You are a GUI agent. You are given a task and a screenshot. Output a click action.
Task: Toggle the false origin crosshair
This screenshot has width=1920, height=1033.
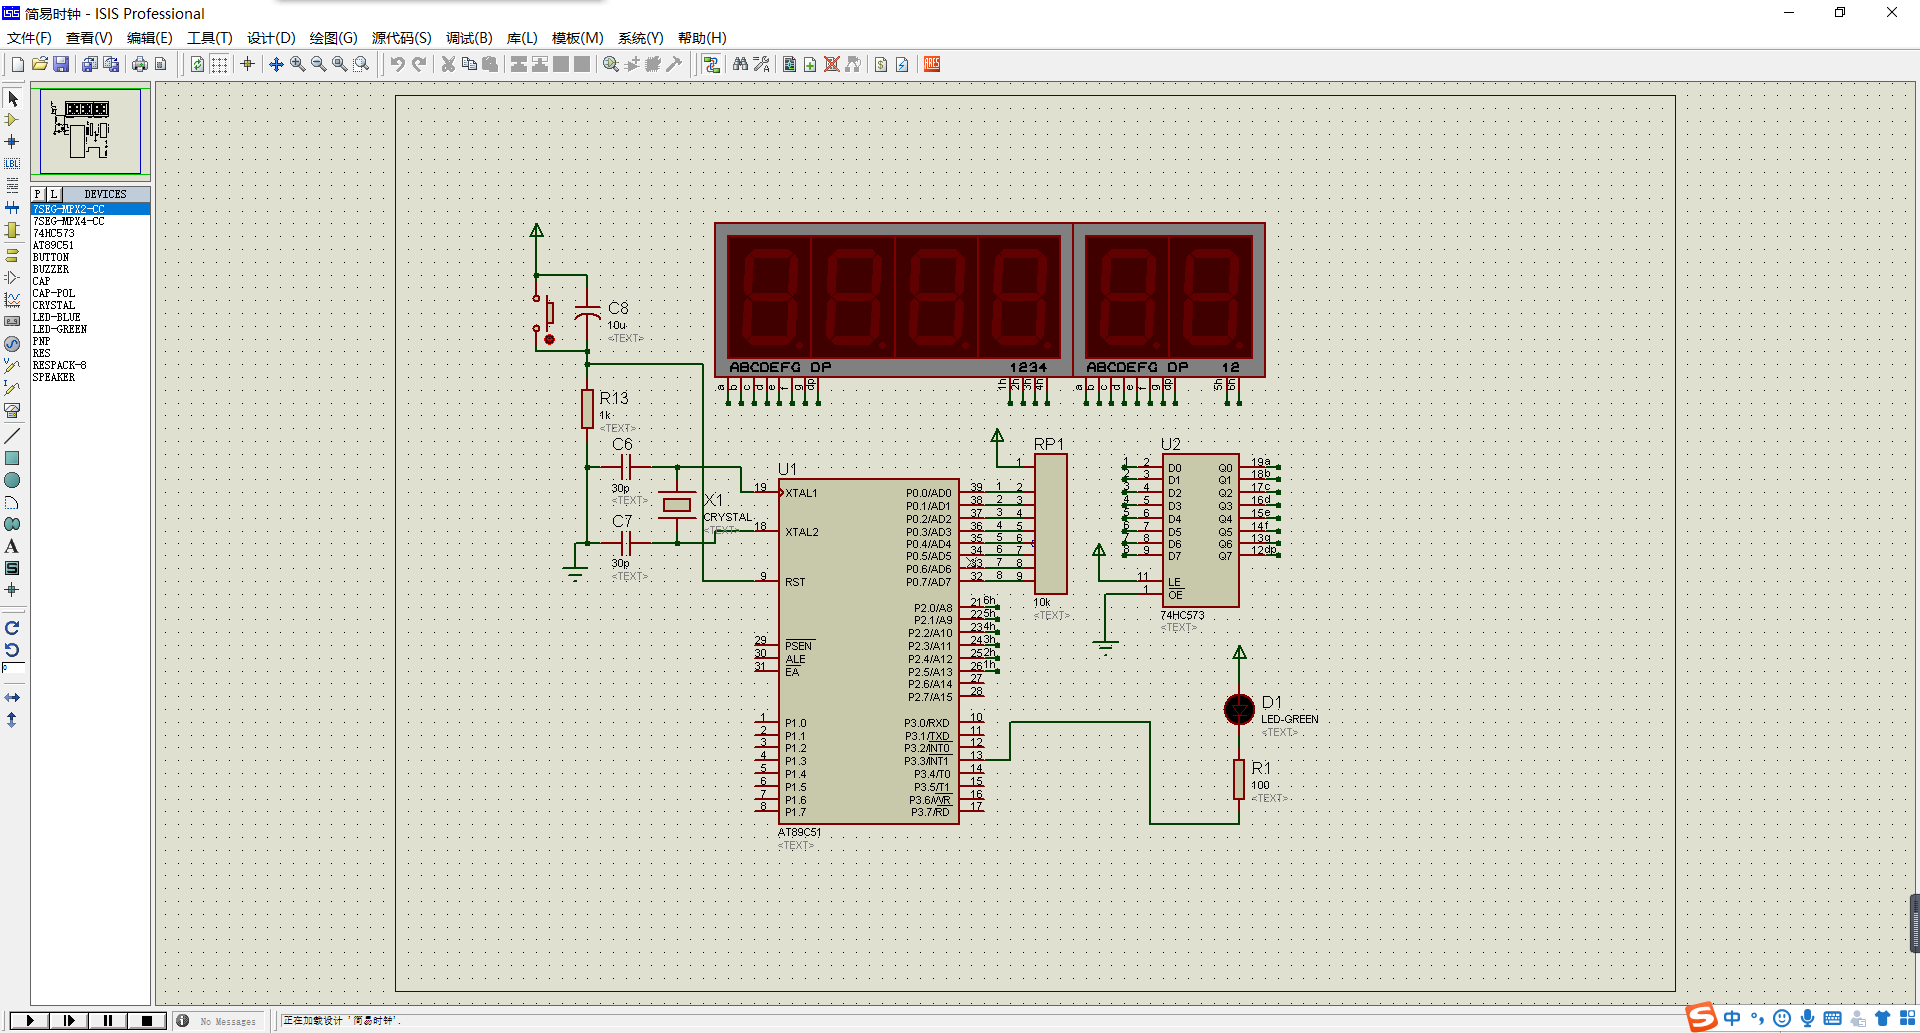[247, 64]
